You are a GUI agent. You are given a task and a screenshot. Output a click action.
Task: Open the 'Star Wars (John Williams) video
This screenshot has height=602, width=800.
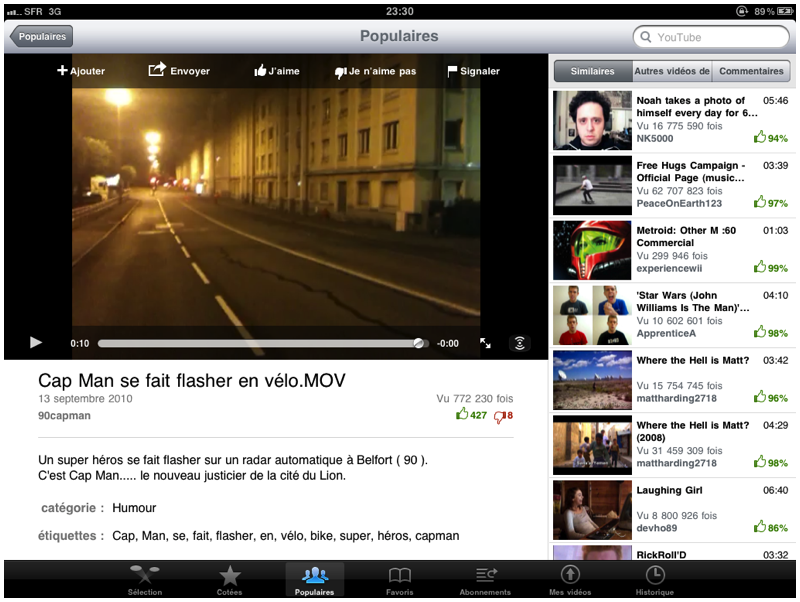673,315
